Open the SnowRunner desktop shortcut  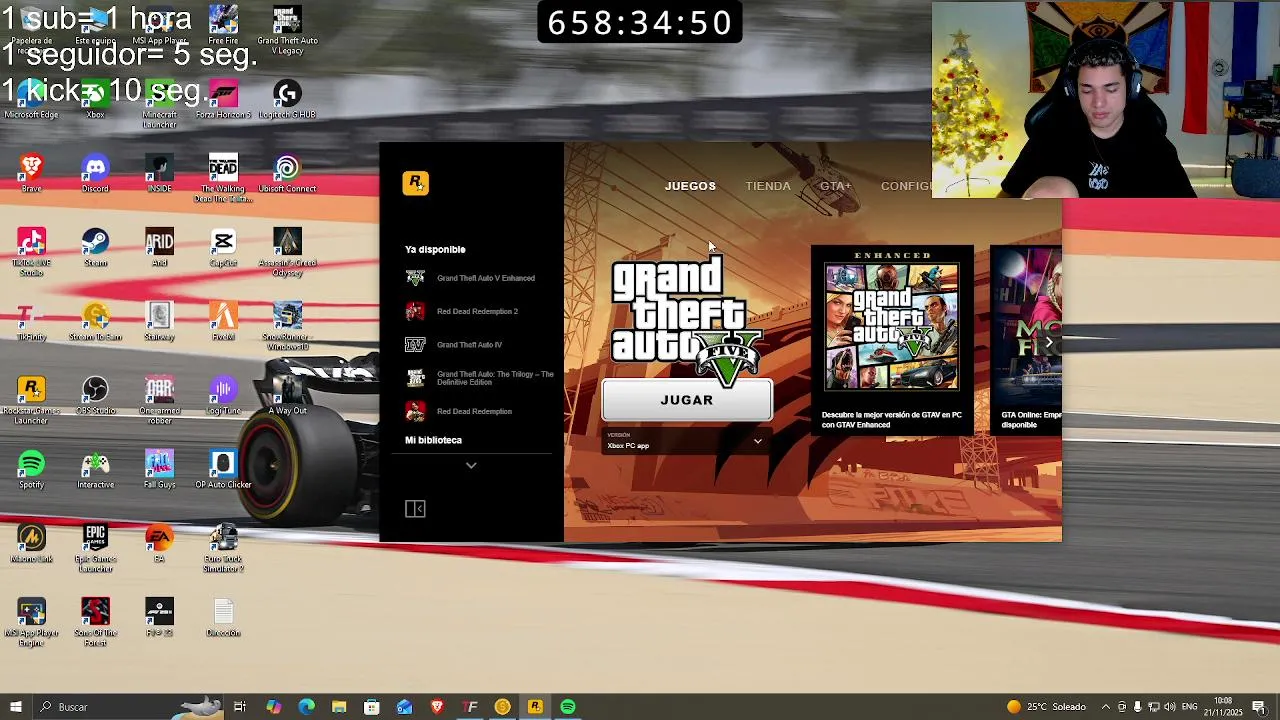point(287,326)
